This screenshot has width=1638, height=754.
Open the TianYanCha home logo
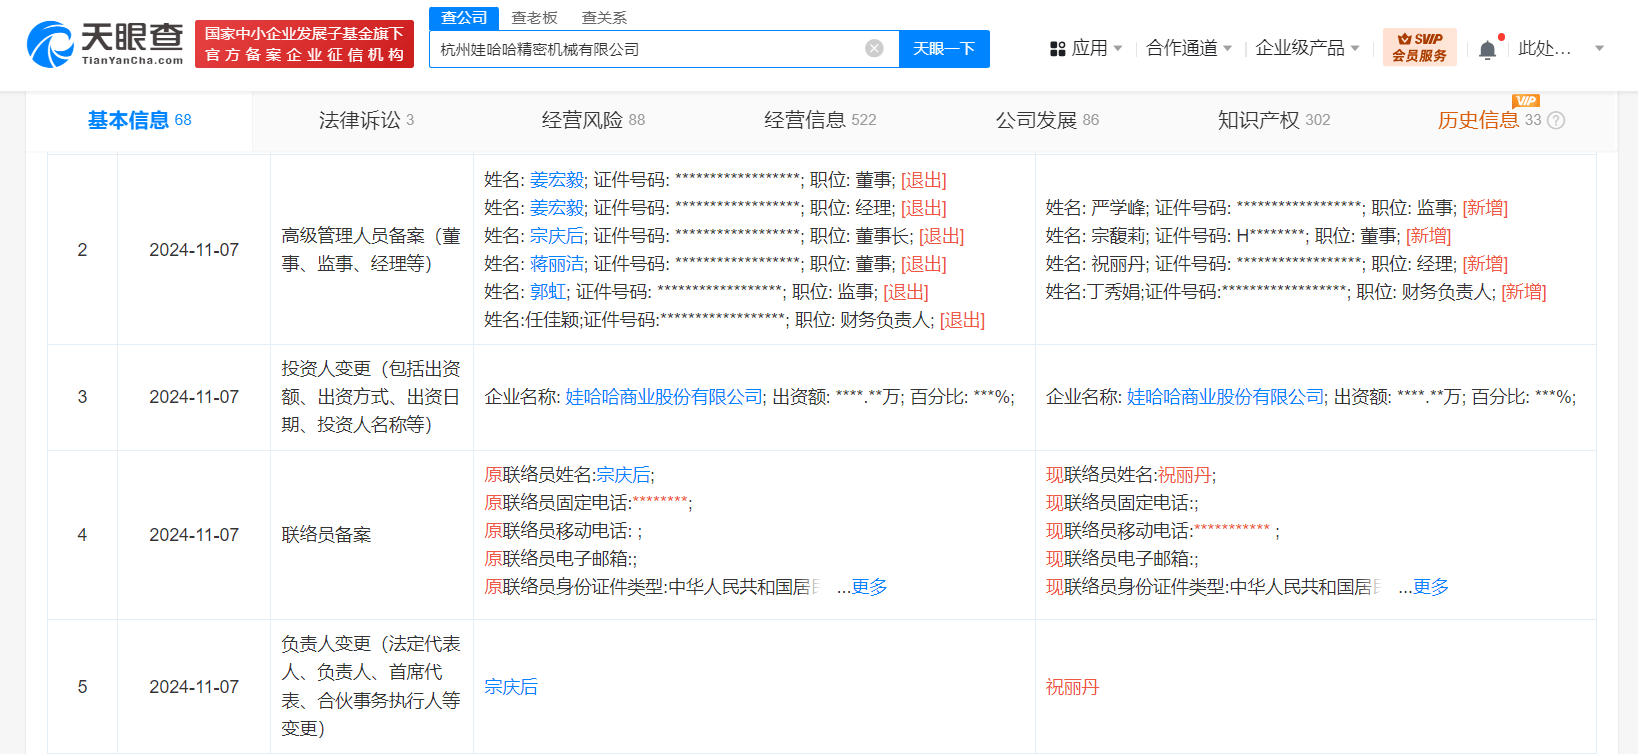coord(105,44)
